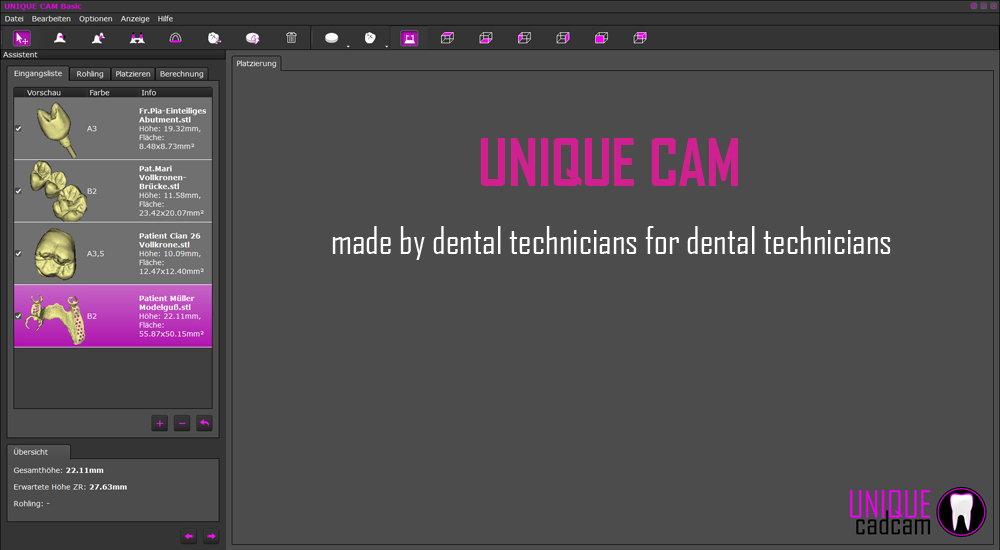The image size is (1000, 550).
Task: Select the pointer/move selection tool
Action: [x=22, y=38]
